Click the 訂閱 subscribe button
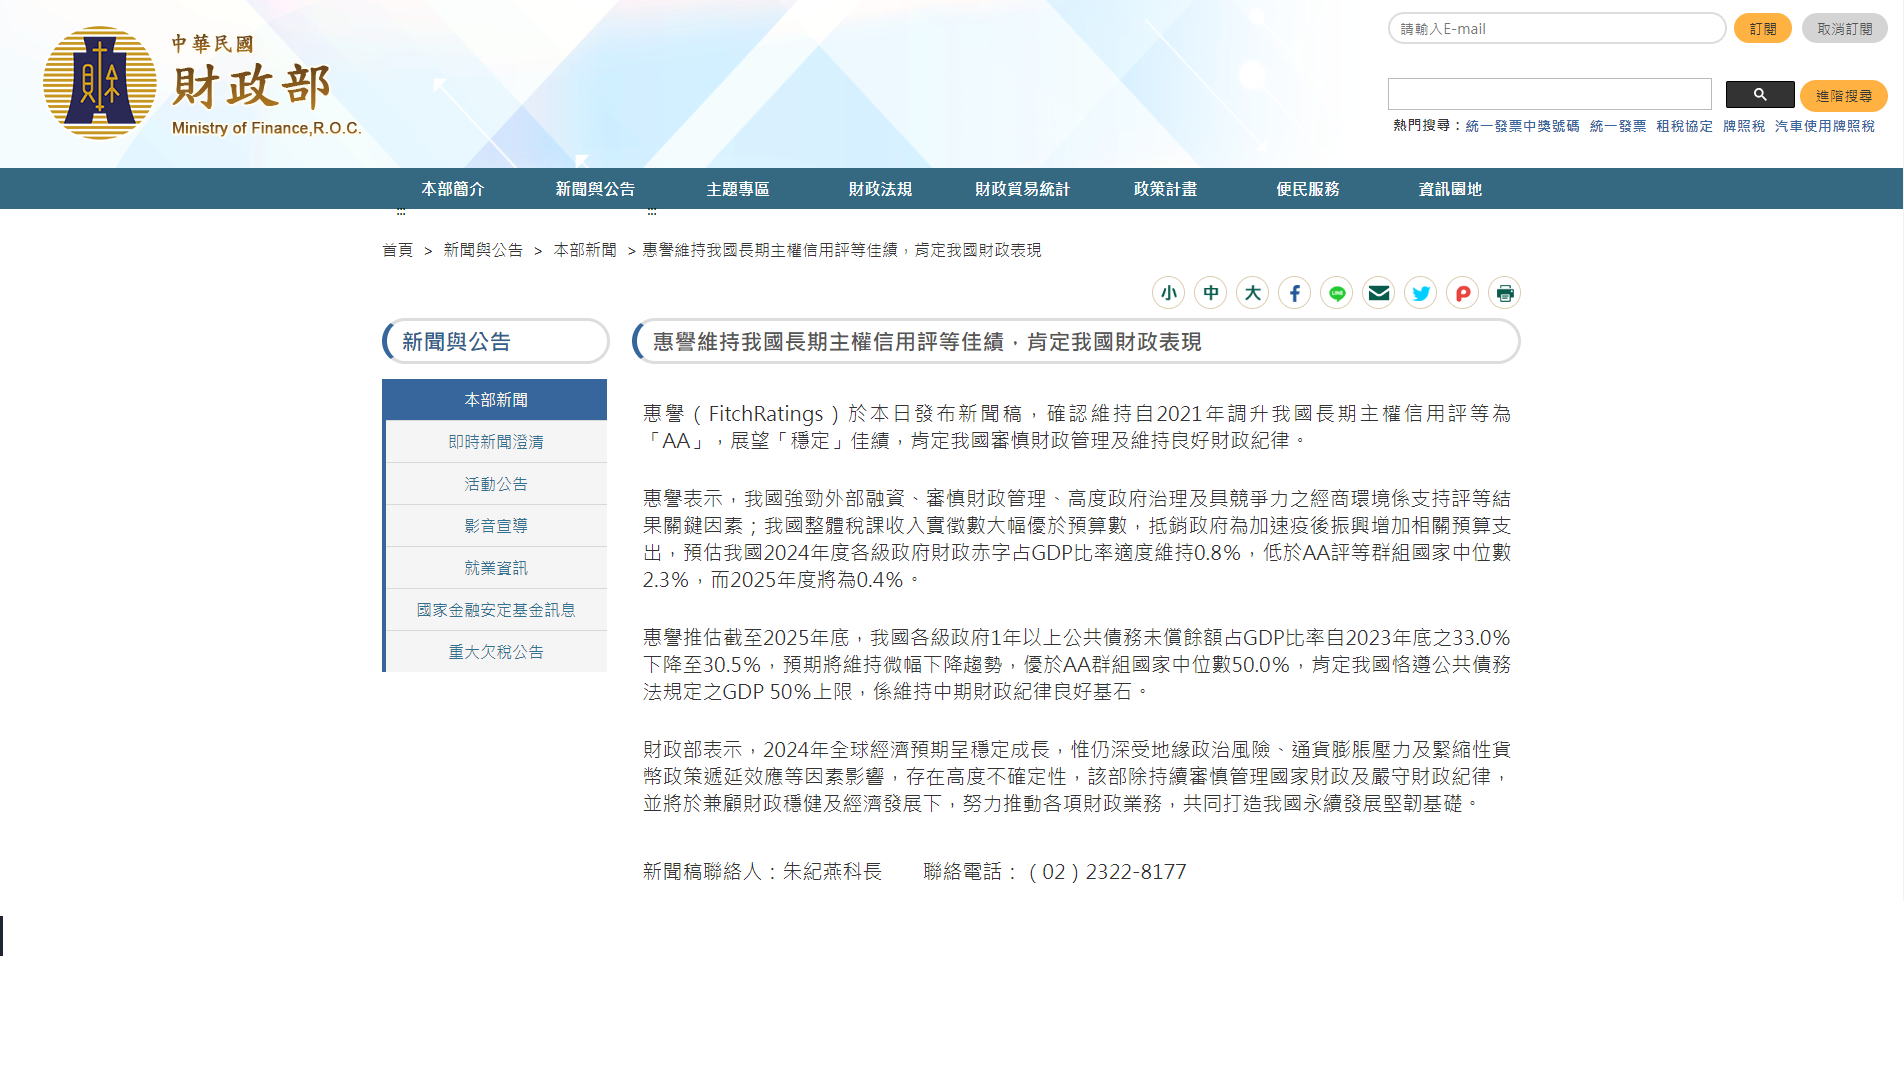 pos(1762,27)
